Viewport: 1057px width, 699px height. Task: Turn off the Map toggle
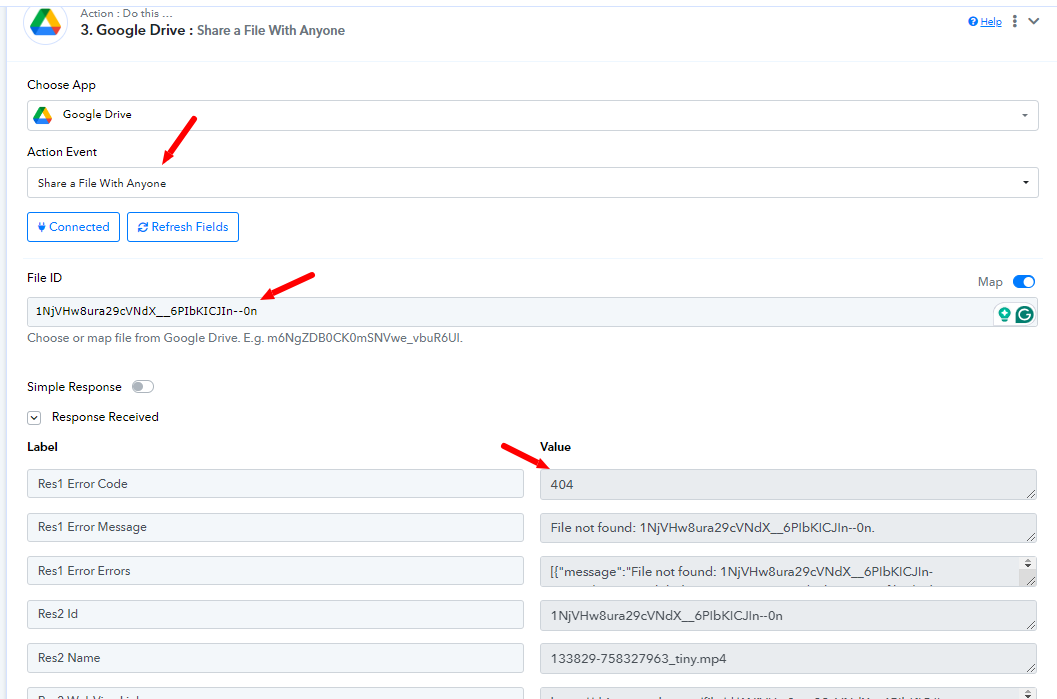[x=1024, y=282]
